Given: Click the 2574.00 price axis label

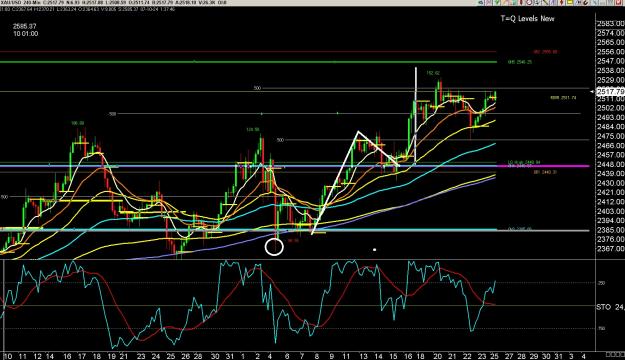Looking at the screenshot, I should coord(610,33).
